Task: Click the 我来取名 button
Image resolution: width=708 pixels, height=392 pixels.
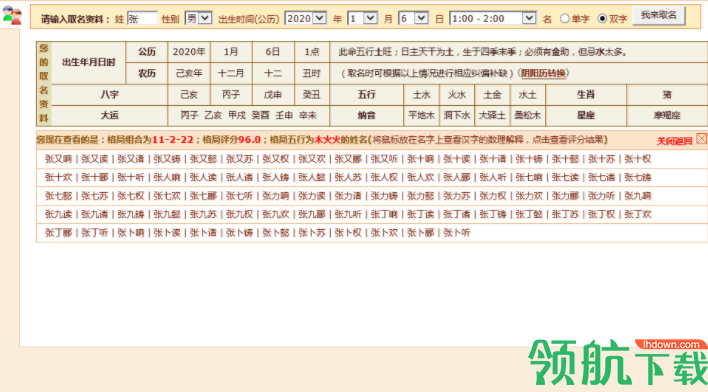Action: pos(659,15)
